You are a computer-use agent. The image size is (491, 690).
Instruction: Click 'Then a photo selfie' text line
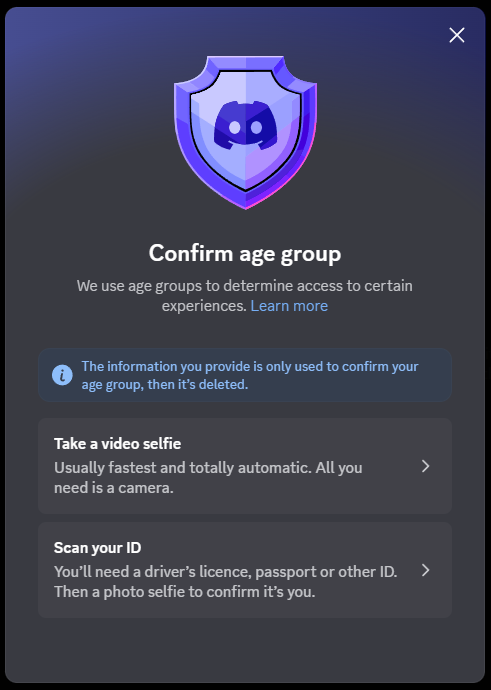coord(185,591)
